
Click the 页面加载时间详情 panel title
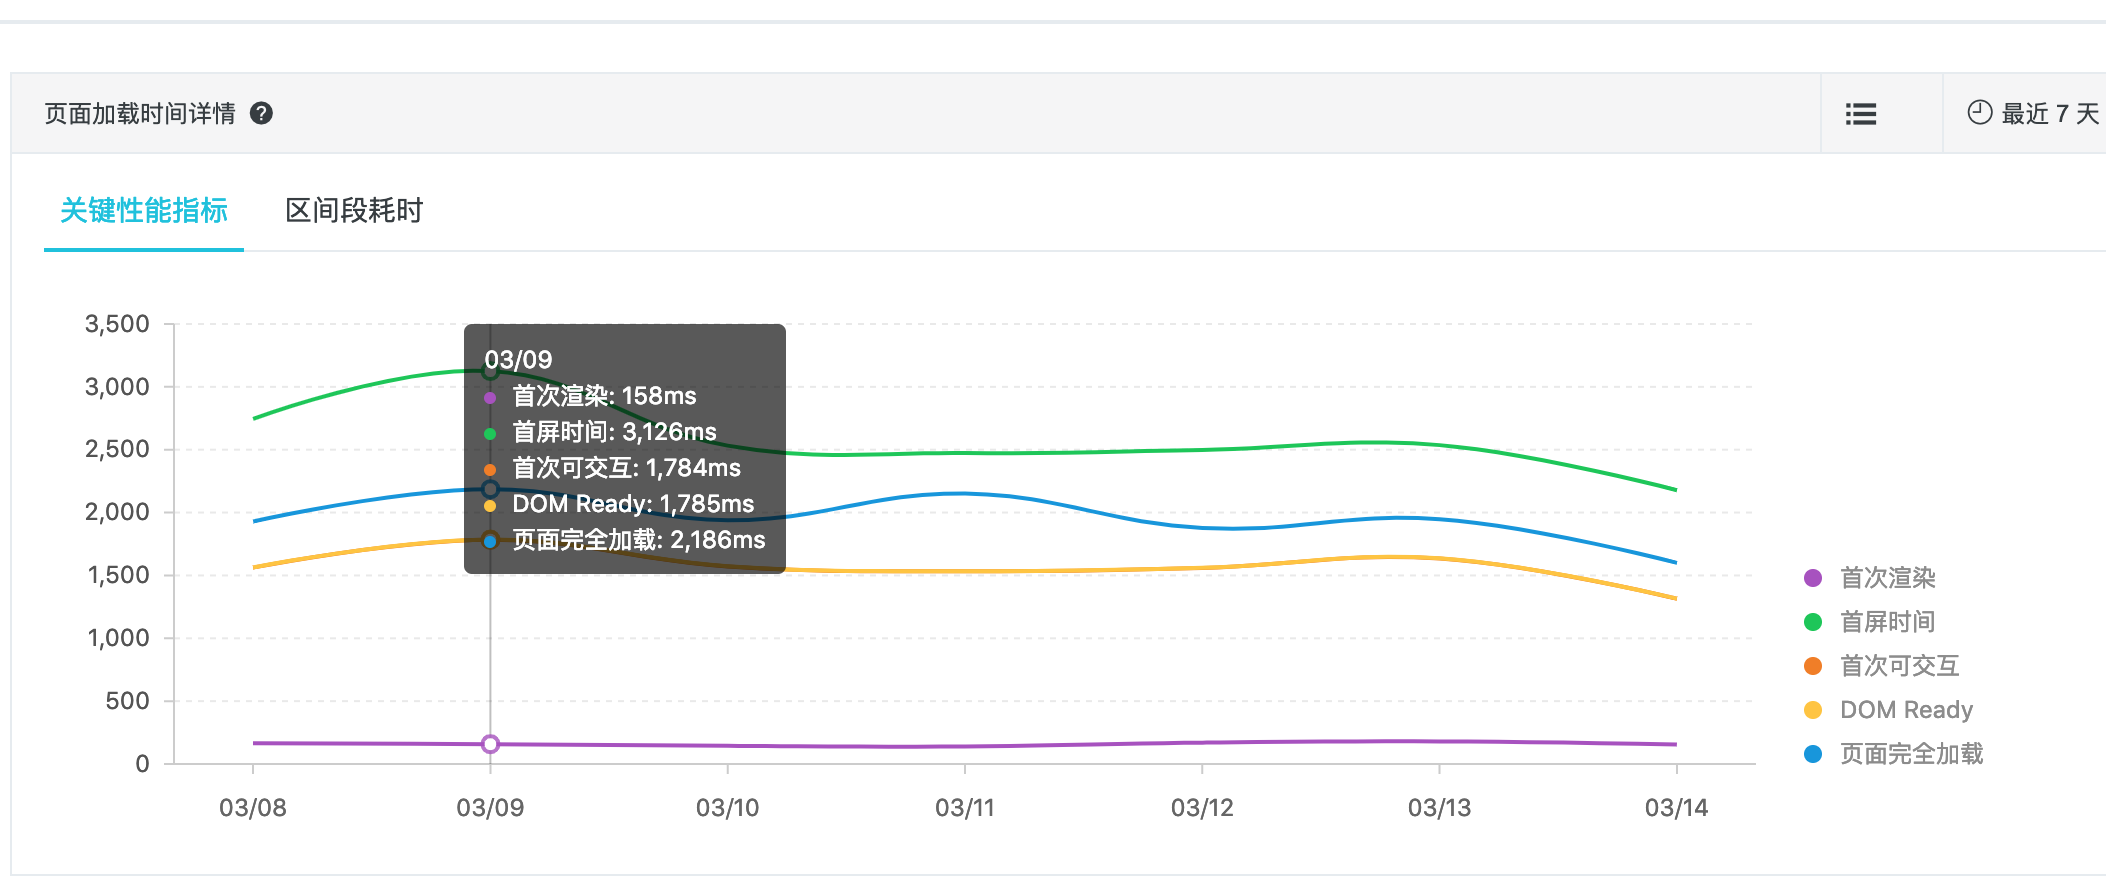(140, 114)
